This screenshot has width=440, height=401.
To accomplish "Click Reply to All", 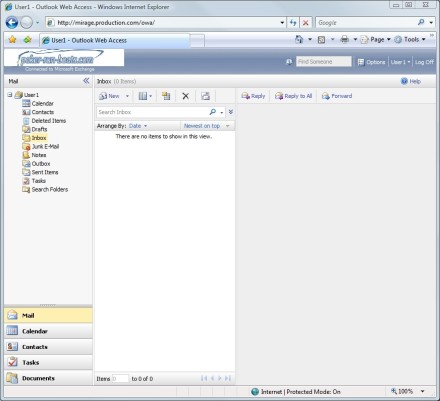I will [293, 96].
